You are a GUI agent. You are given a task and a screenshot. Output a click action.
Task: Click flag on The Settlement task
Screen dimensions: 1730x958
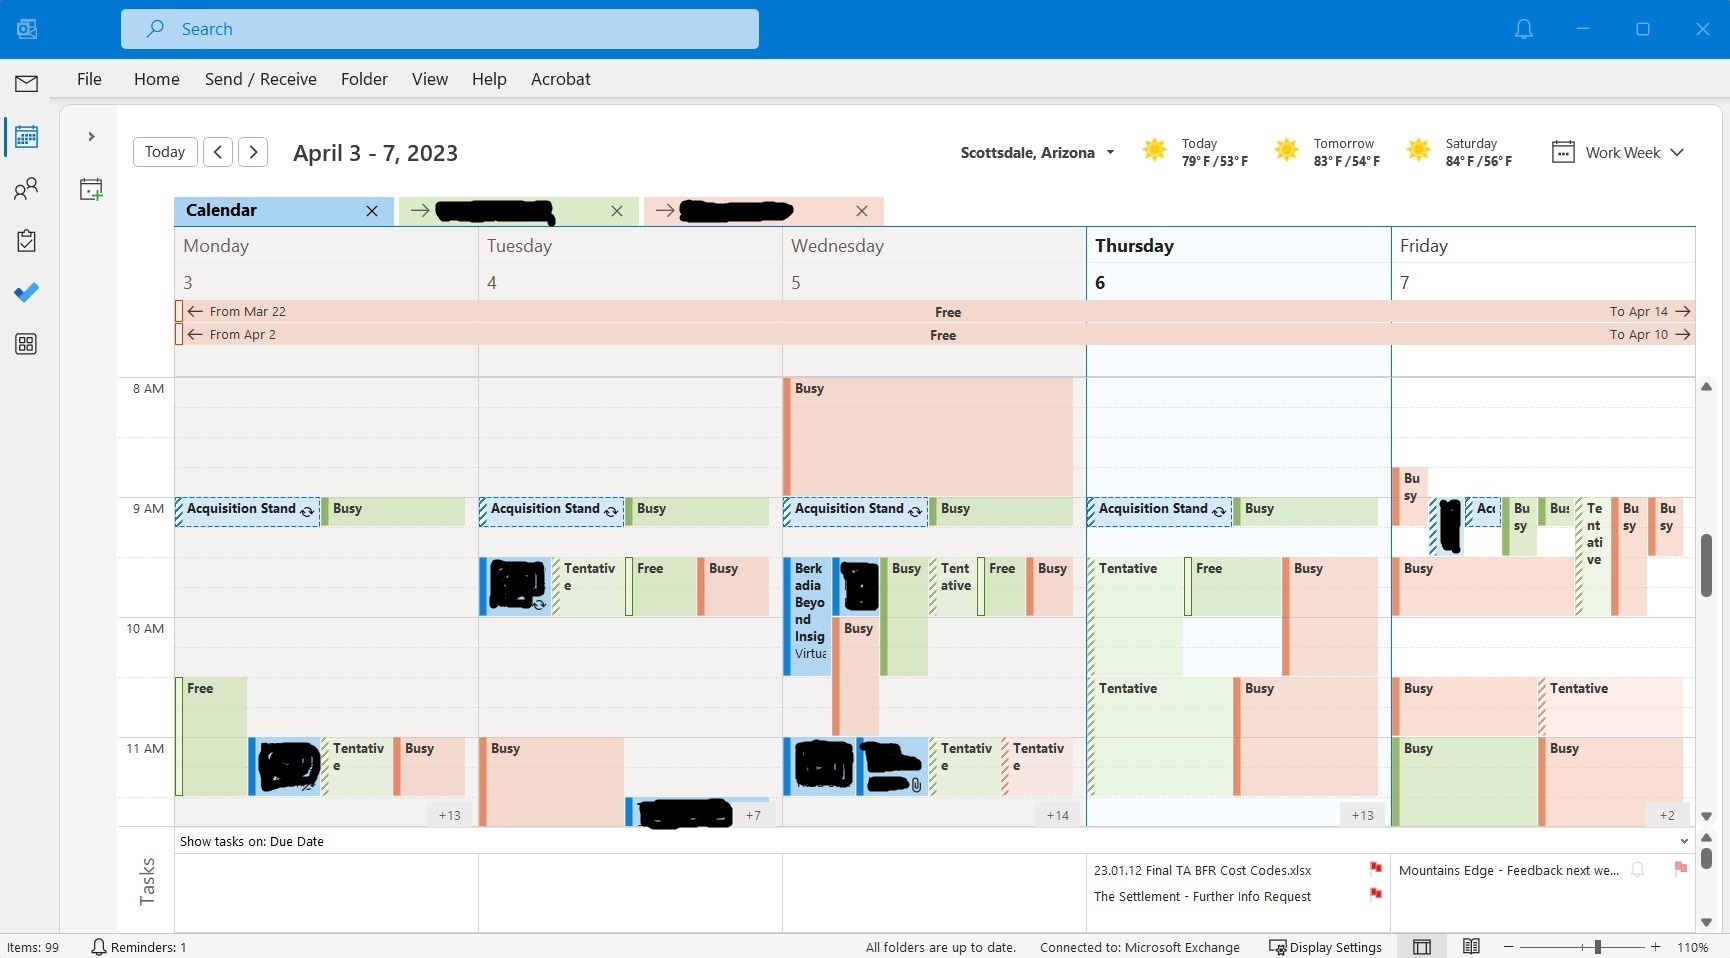click(x=1376, y=895)
